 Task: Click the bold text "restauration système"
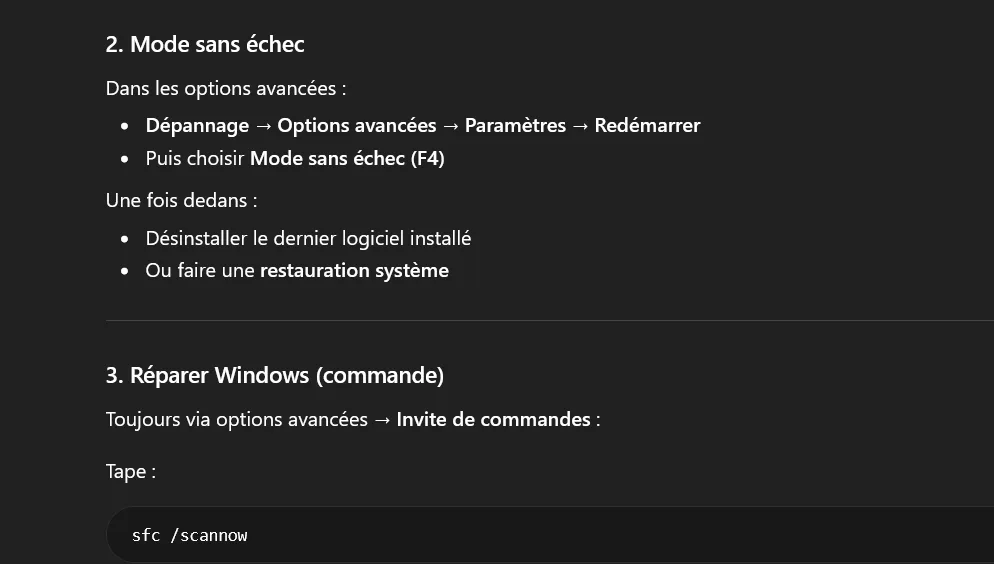point(354,271)
